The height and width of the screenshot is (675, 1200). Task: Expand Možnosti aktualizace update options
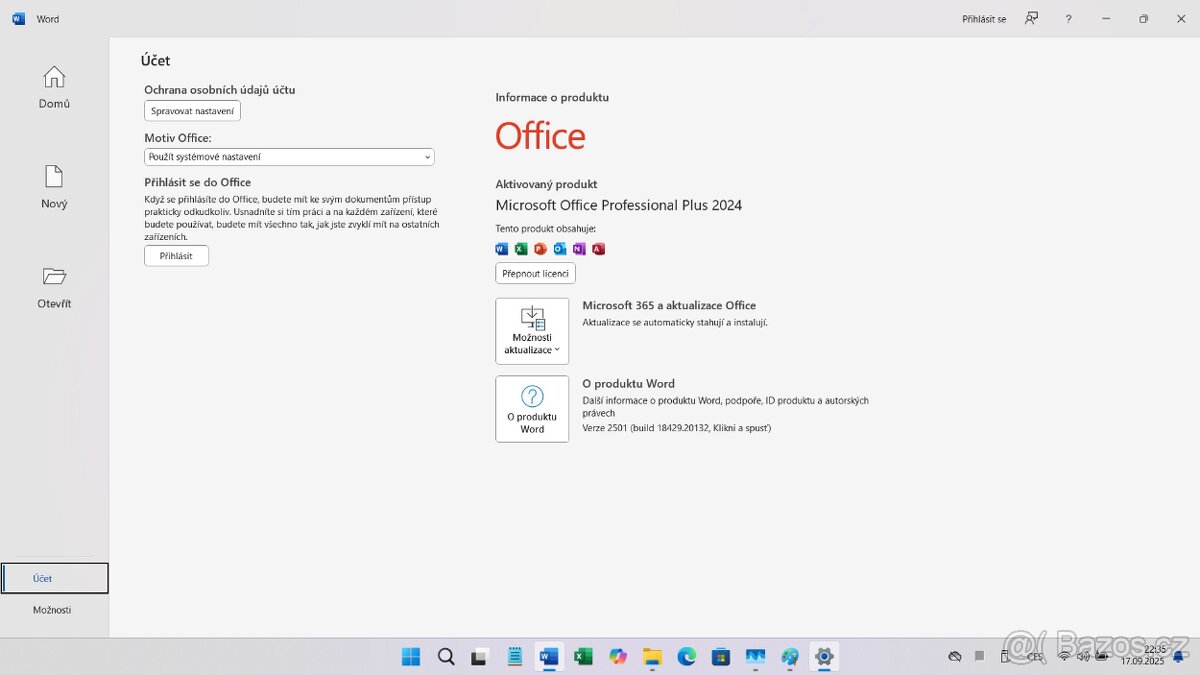[x=532, y=331]
